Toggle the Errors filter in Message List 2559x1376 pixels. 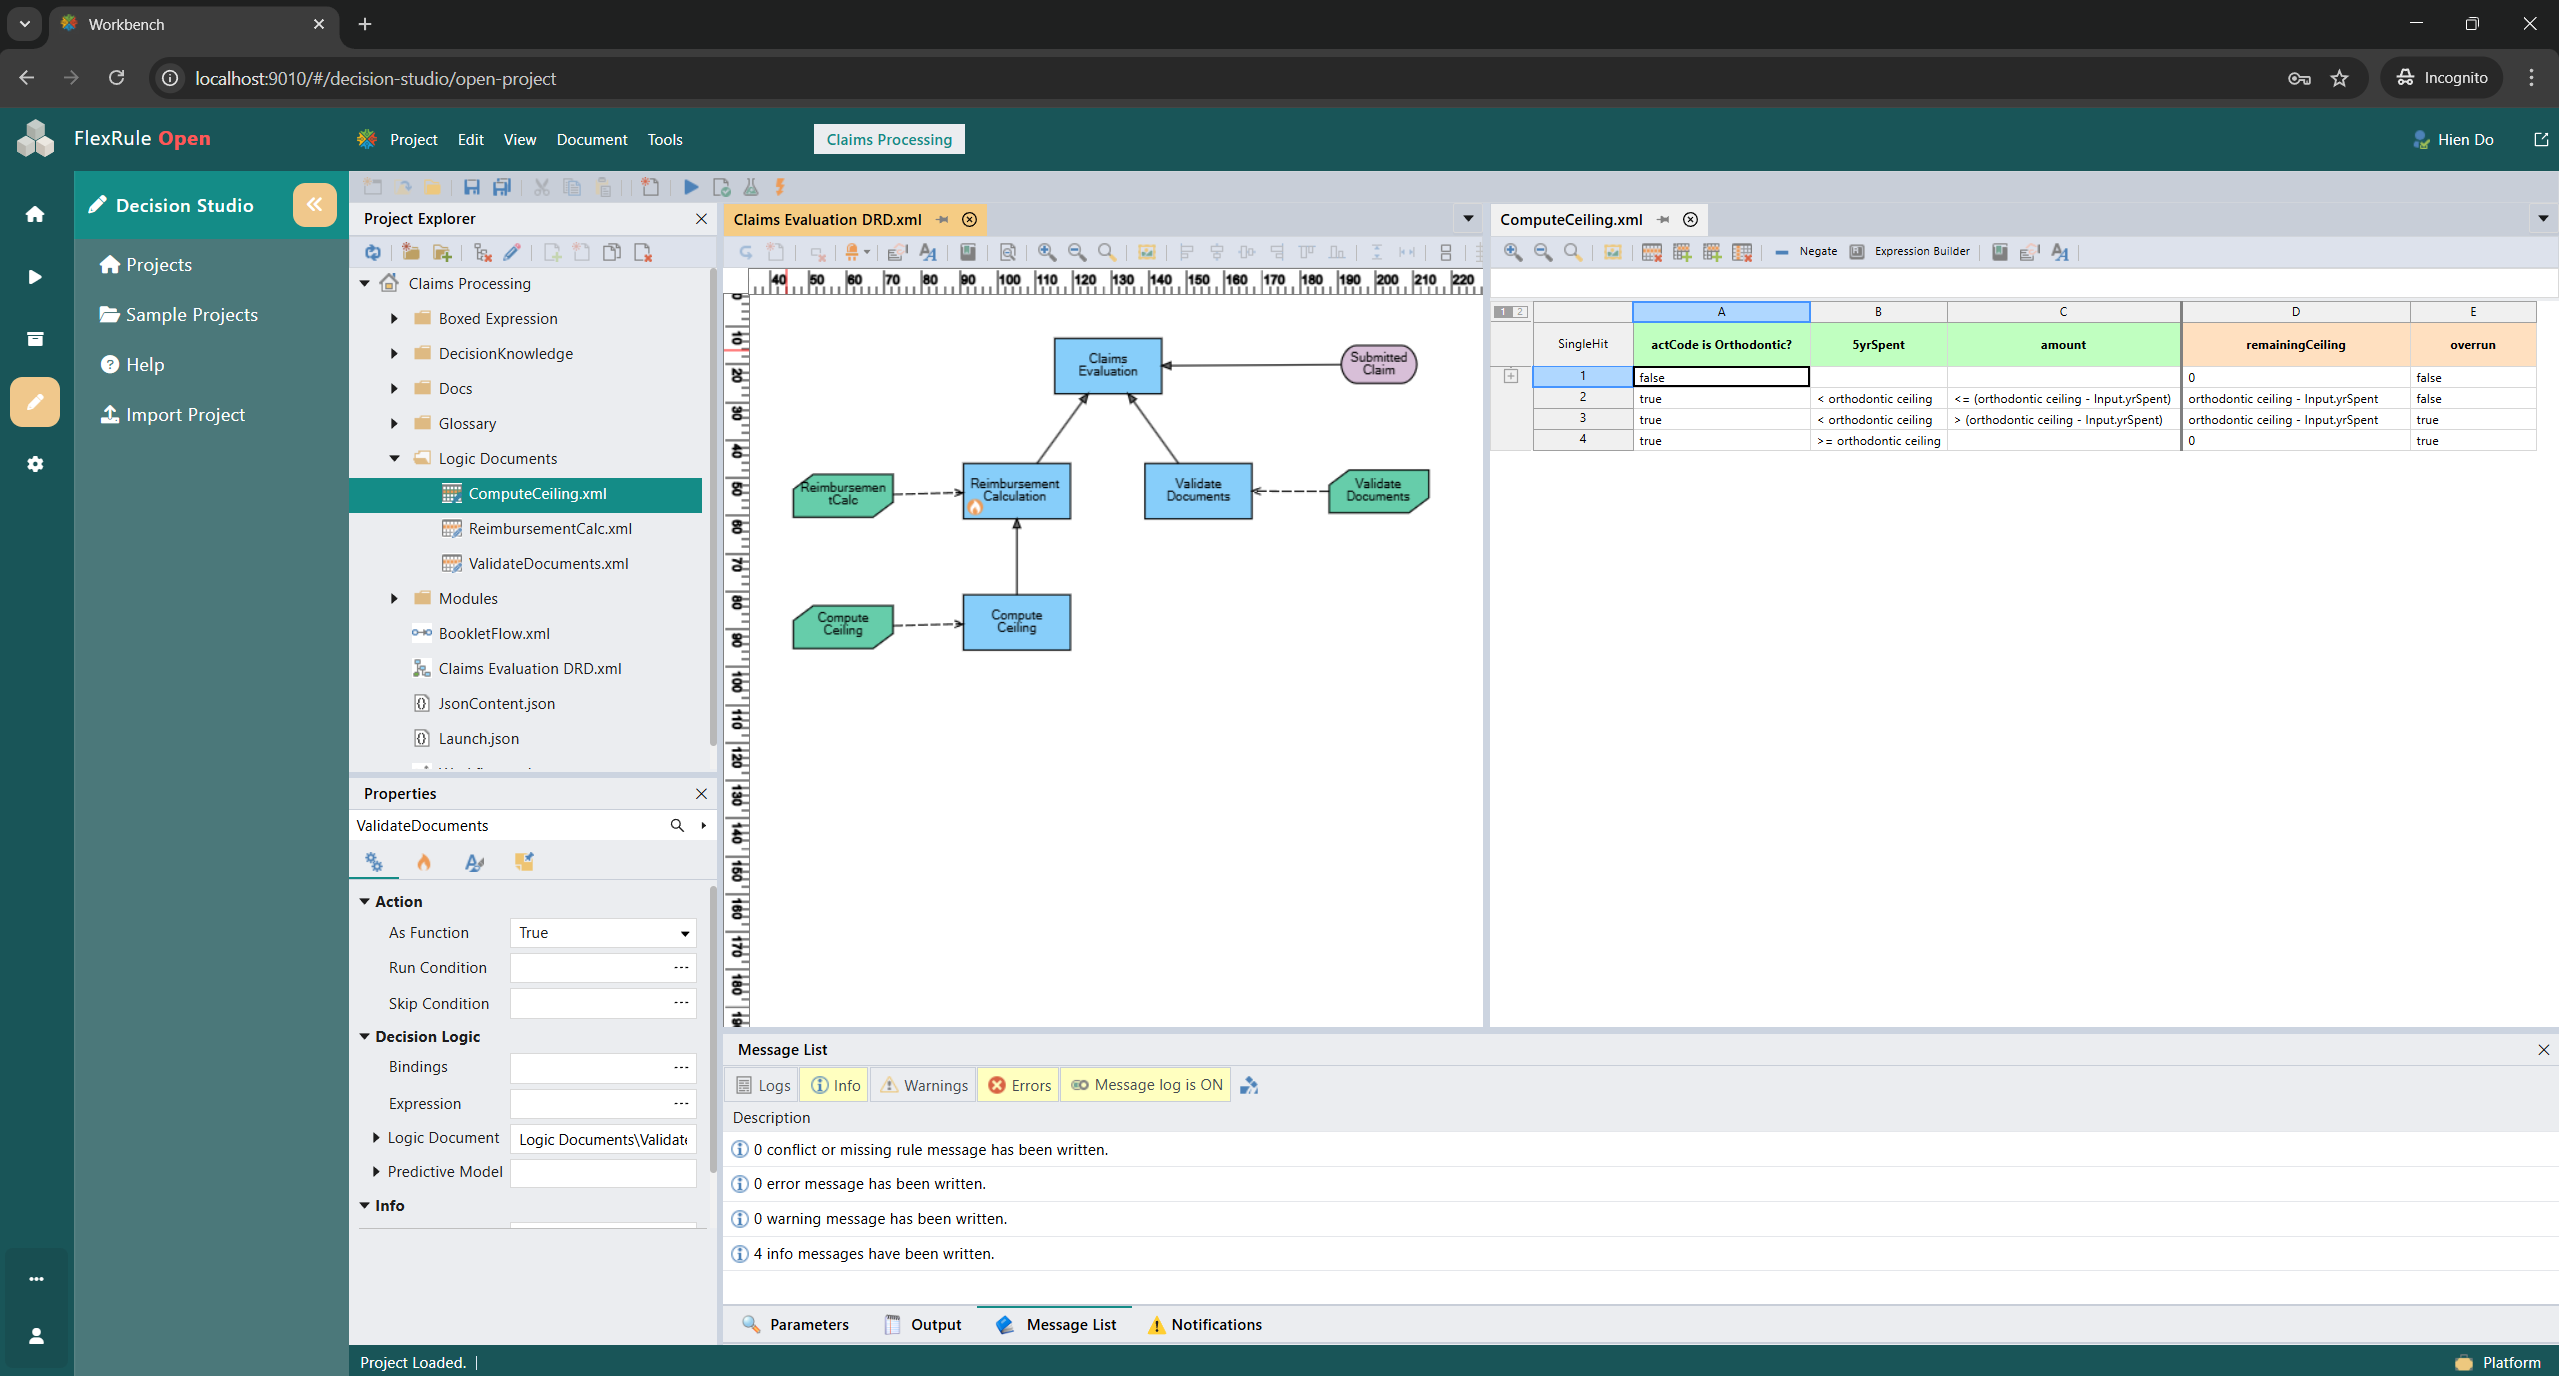point(1020,1085)
